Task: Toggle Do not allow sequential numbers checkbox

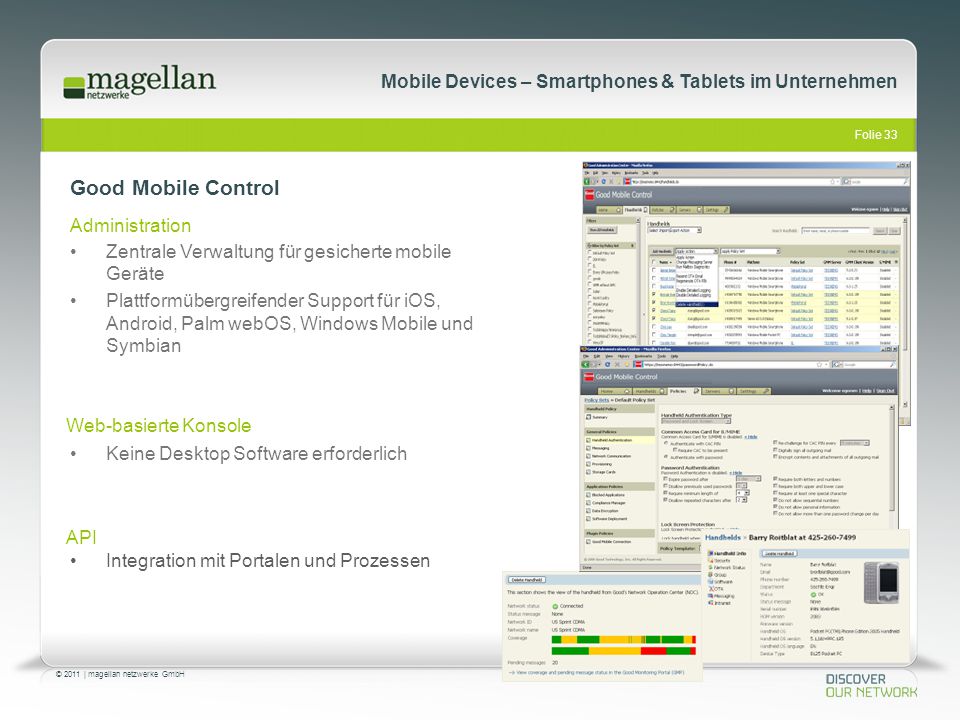Action: 775,500
